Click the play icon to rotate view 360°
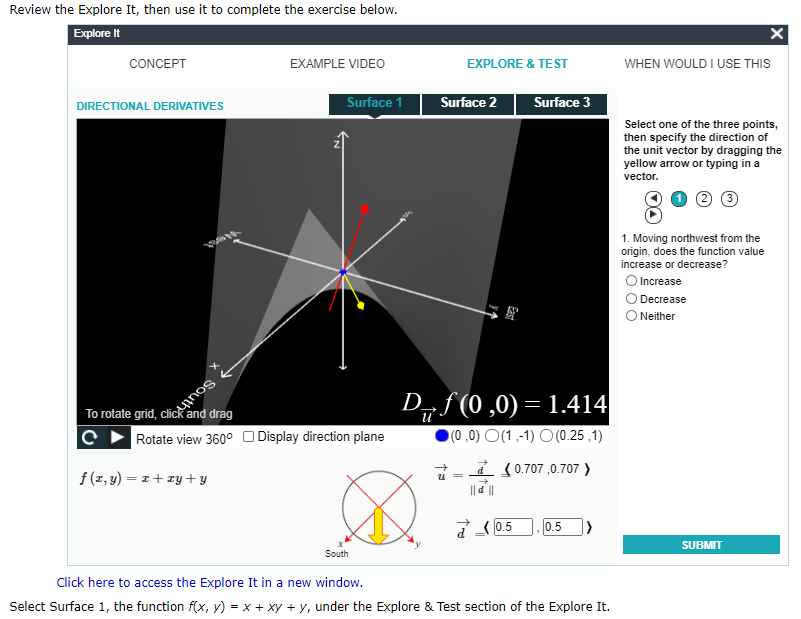The image size is (801, 619). (115, 437)
